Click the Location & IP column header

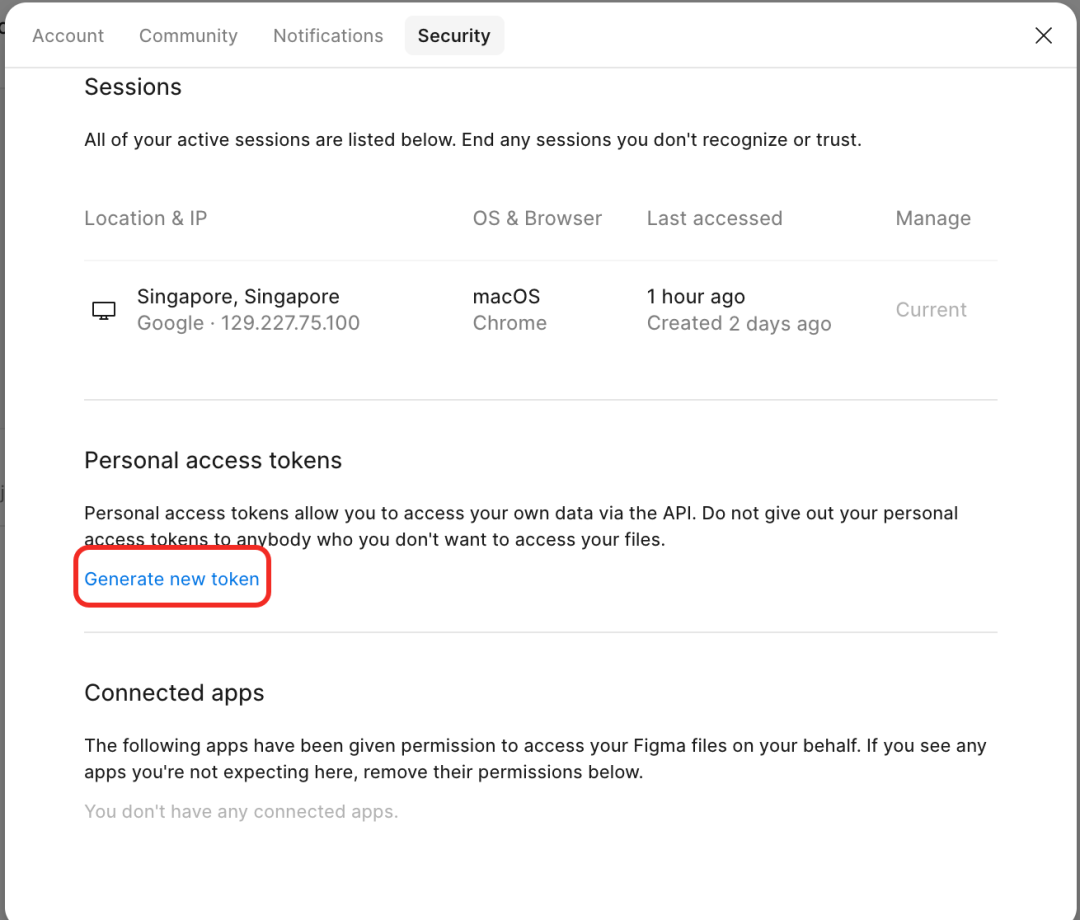pos(145,218)
